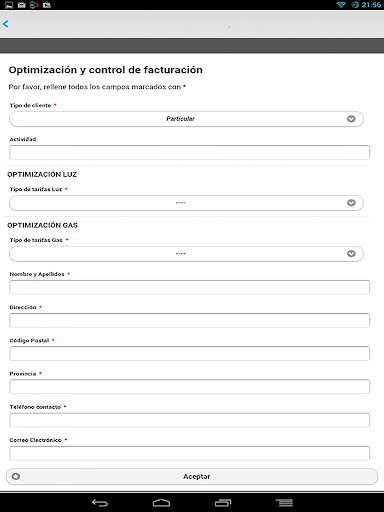Open Android back navigation button

pyautogui.click(x=100, y=502)
